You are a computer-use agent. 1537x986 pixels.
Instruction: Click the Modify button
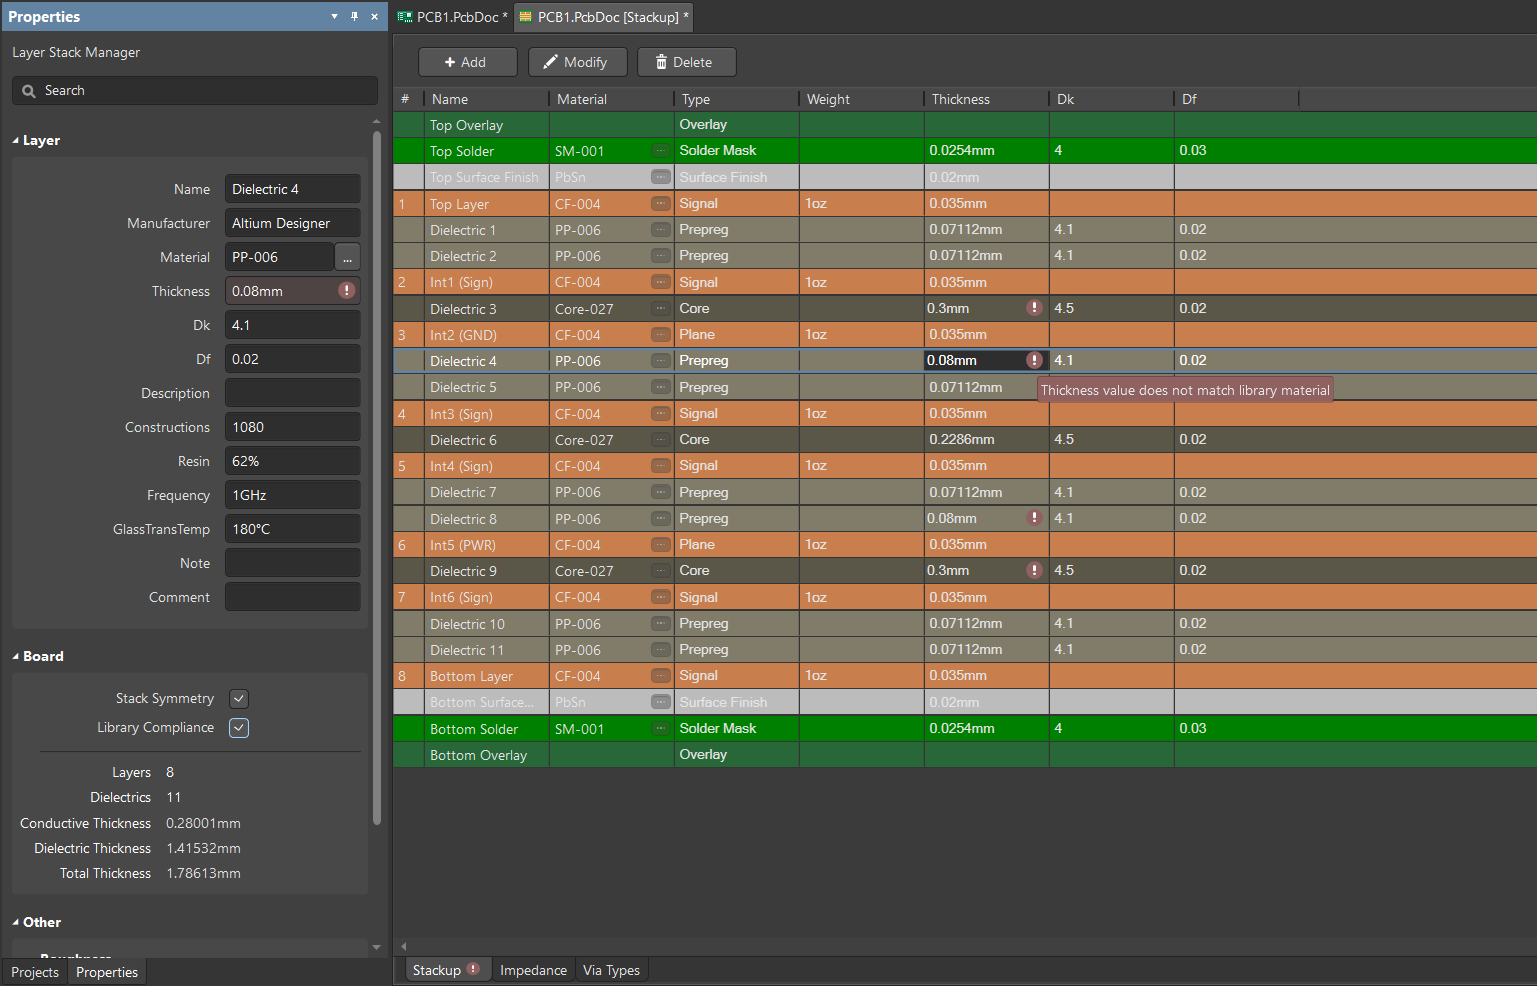pos(577,61)
